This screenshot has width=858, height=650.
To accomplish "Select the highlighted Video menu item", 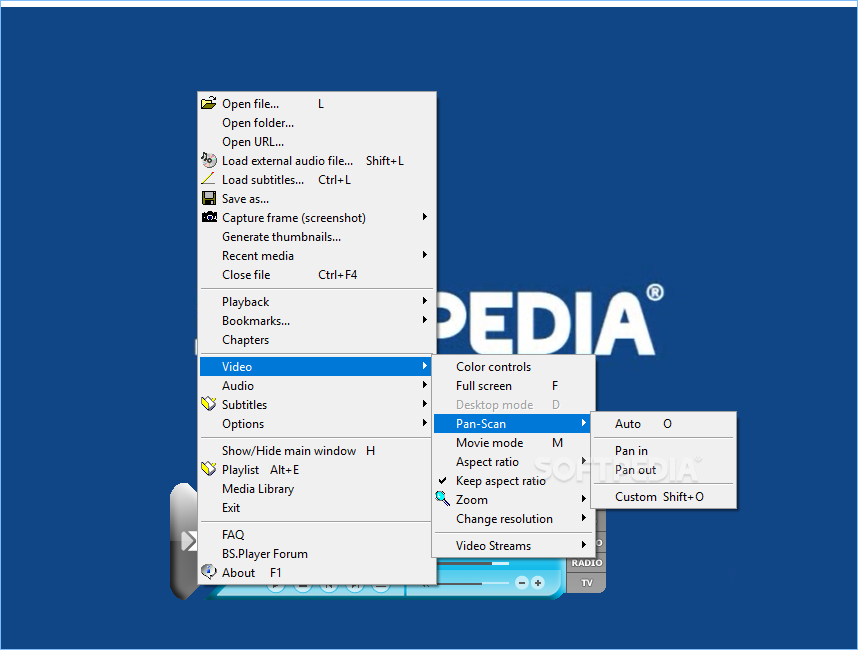I will 316,367.
